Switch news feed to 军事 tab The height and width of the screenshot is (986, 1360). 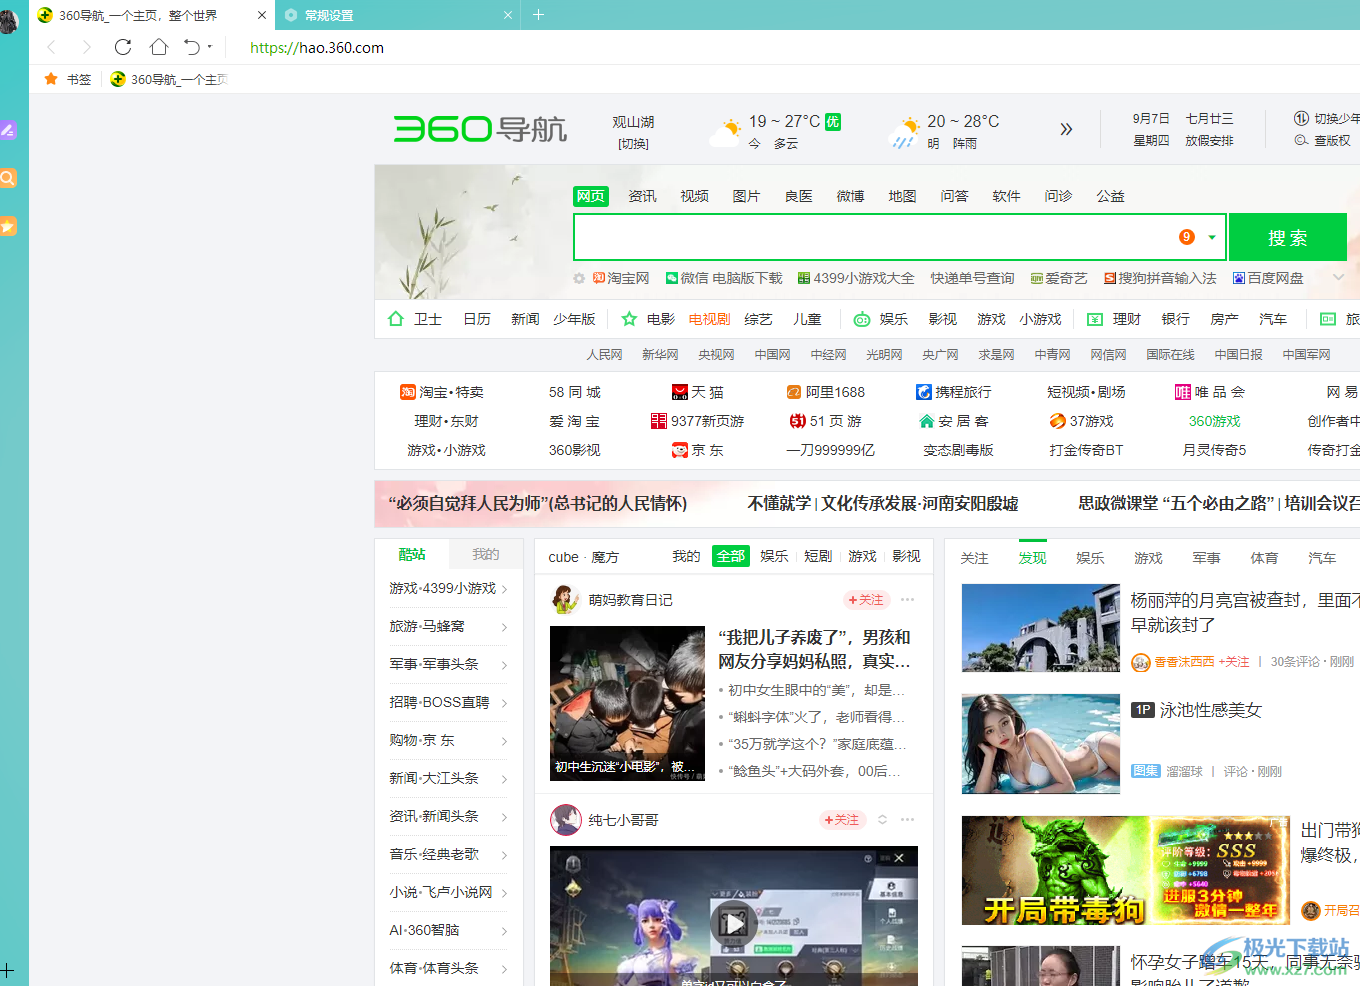1206,558
